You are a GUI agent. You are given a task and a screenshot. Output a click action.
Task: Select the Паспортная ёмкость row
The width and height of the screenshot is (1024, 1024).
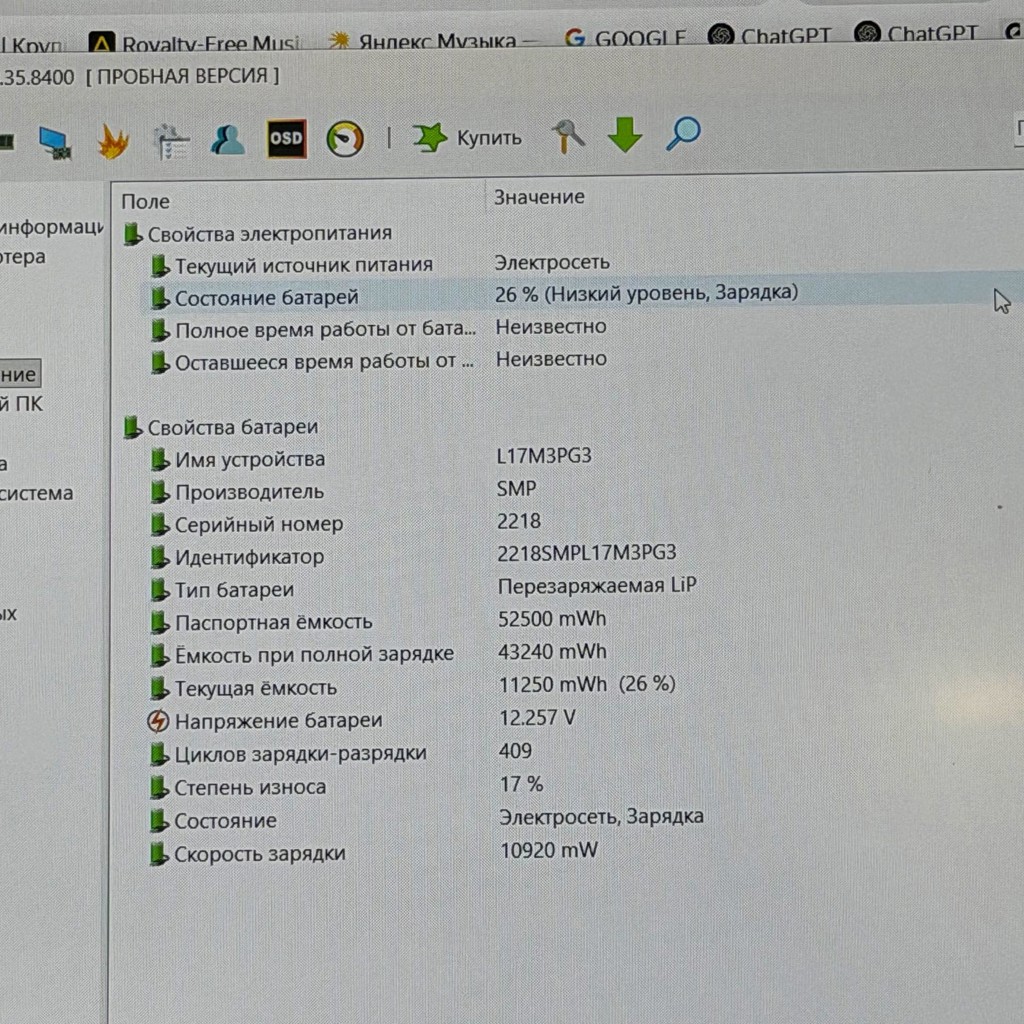click(x=378, y=620)
